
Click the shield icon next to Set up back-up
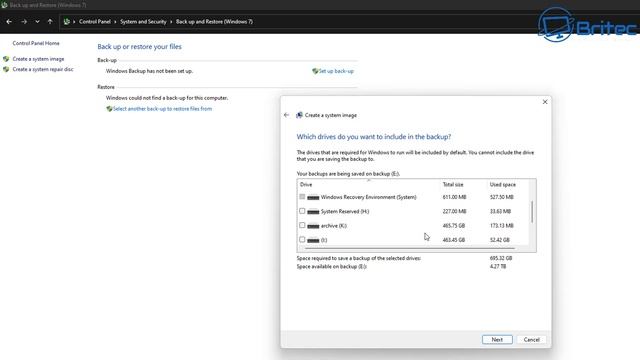pyautogui.click(x=315, y=71)
